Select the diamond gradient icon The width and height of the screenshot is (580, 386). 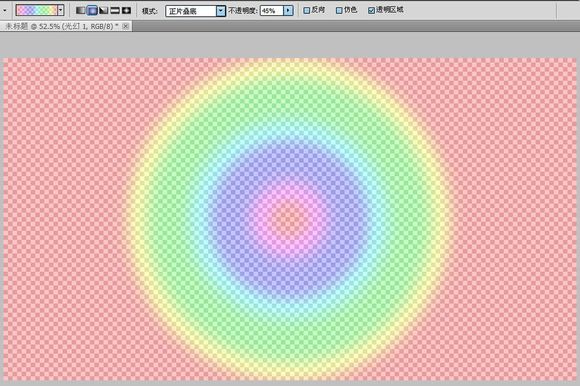[x=126, y=10]
